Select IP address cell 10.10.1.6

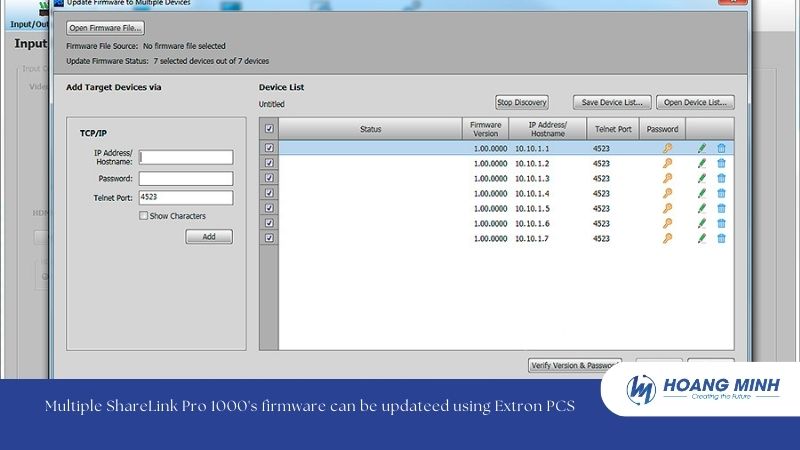pos(532,224)
